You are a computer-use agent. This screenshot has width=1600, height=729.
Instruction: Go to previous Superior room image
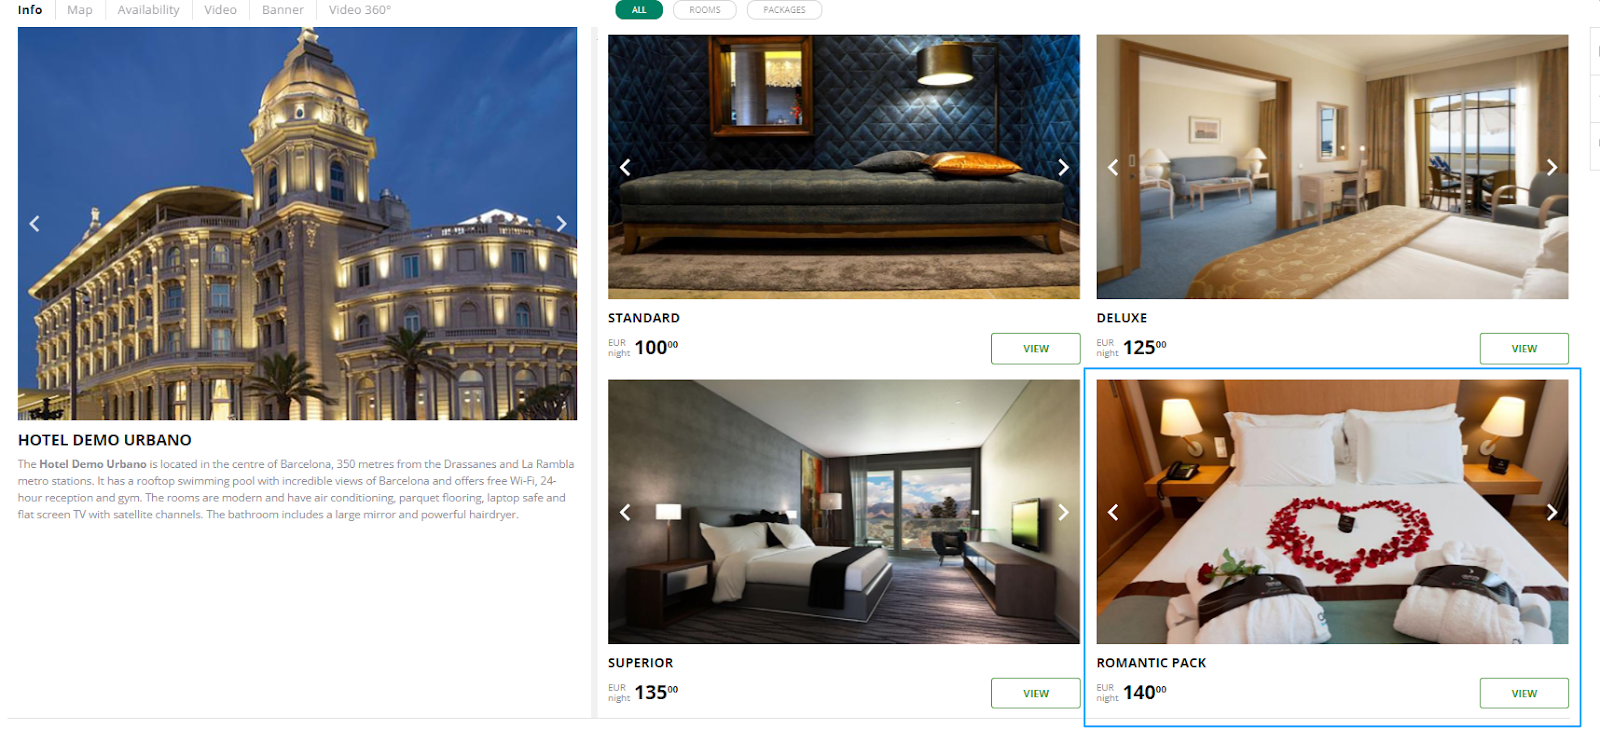click(625, 513)
